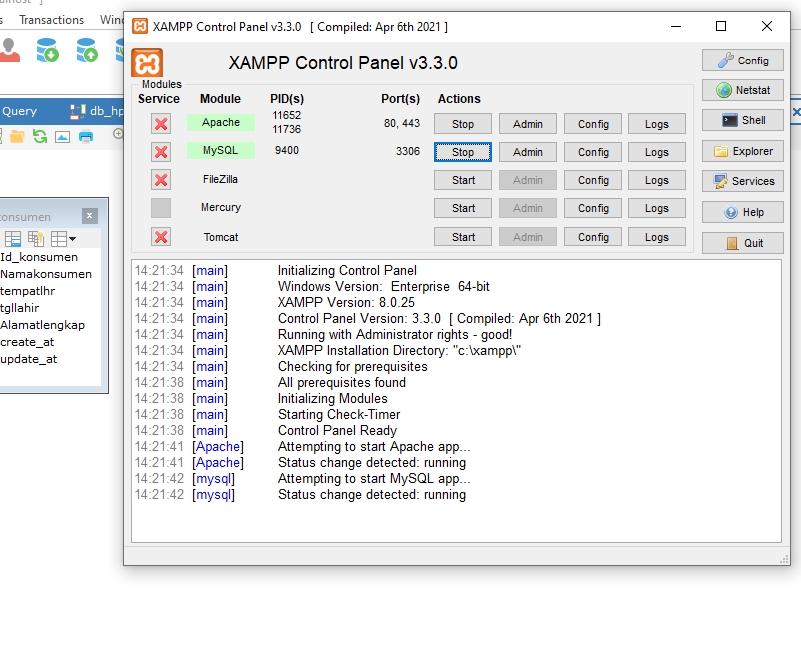Open Netstat from the right sidebar
This screenshot has width=801, height=645.
point(742,90)
